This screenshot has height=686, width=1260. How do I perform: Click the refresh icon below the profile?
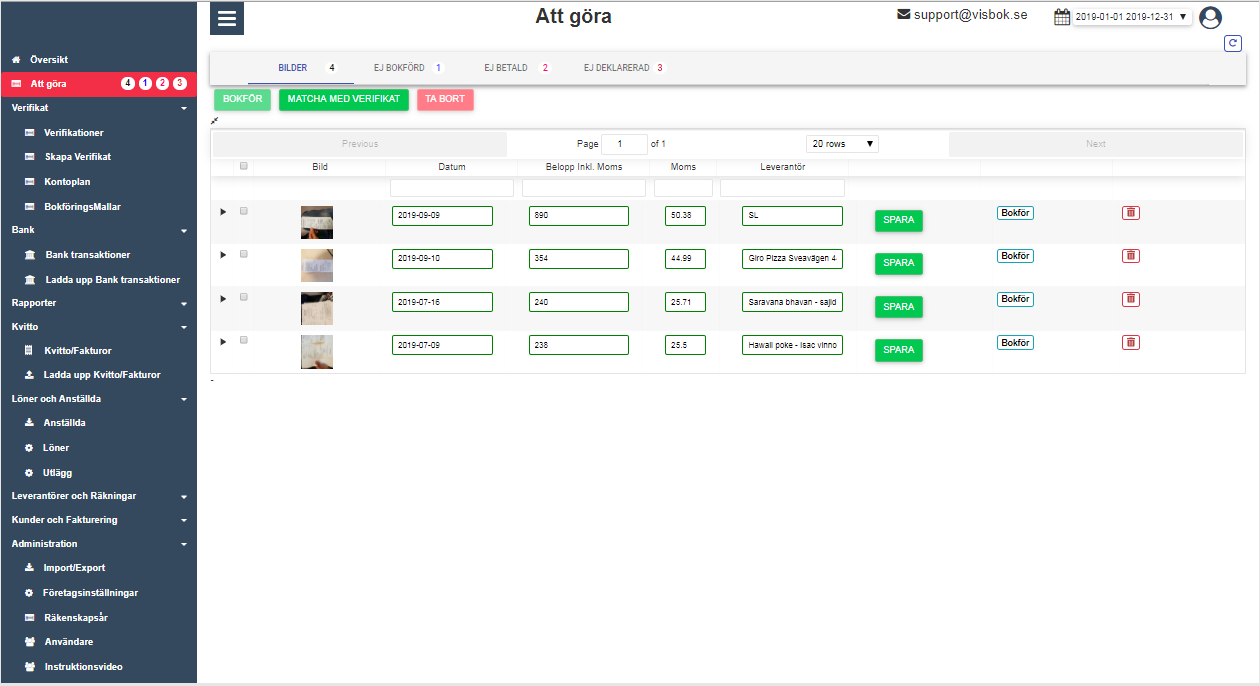pos(1233,43)
